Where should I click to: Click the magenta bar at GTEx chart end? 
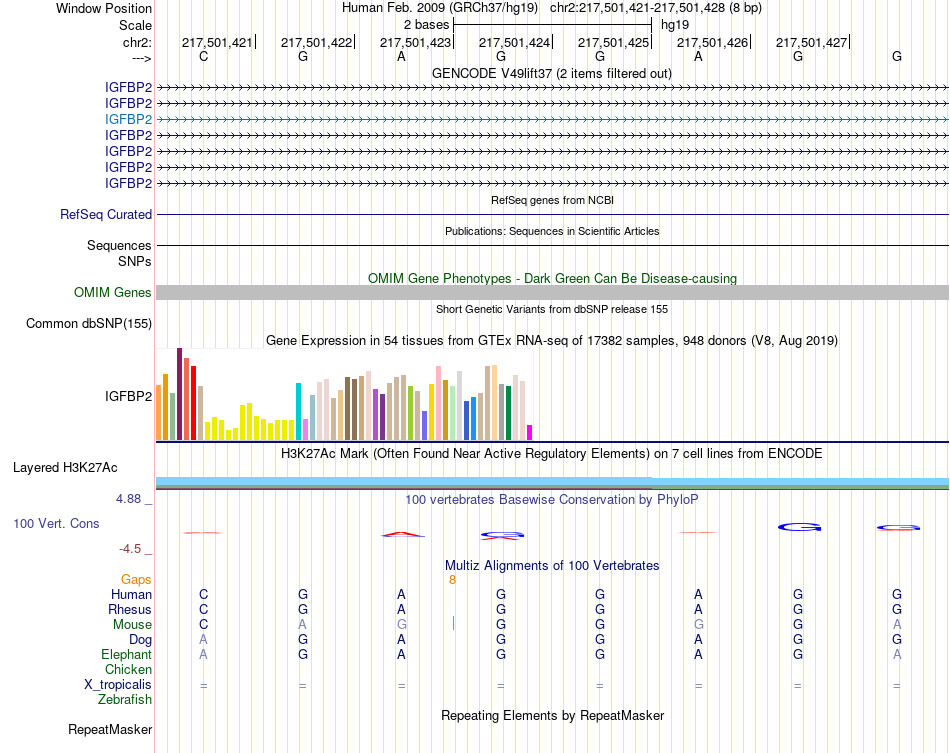[x=530, y=433]
